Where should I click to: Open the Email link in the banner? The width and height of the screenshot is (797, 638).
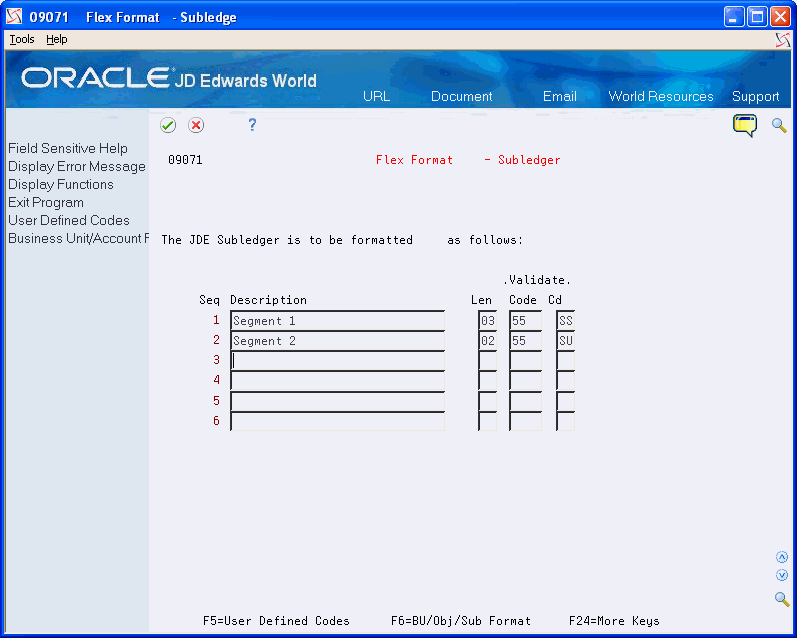pos(560,97)
